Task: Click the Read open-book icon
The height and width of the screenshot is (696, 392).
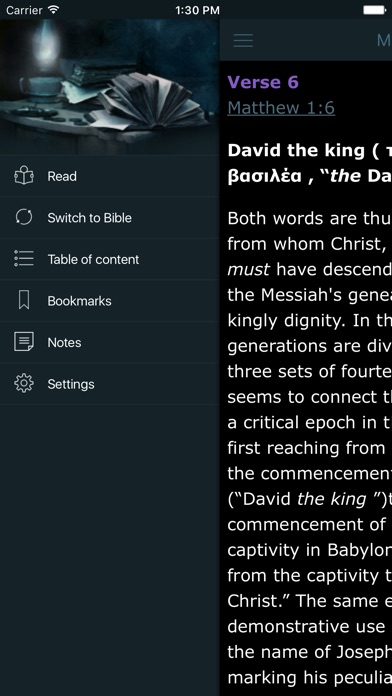Action: click(x=24, y=176)
